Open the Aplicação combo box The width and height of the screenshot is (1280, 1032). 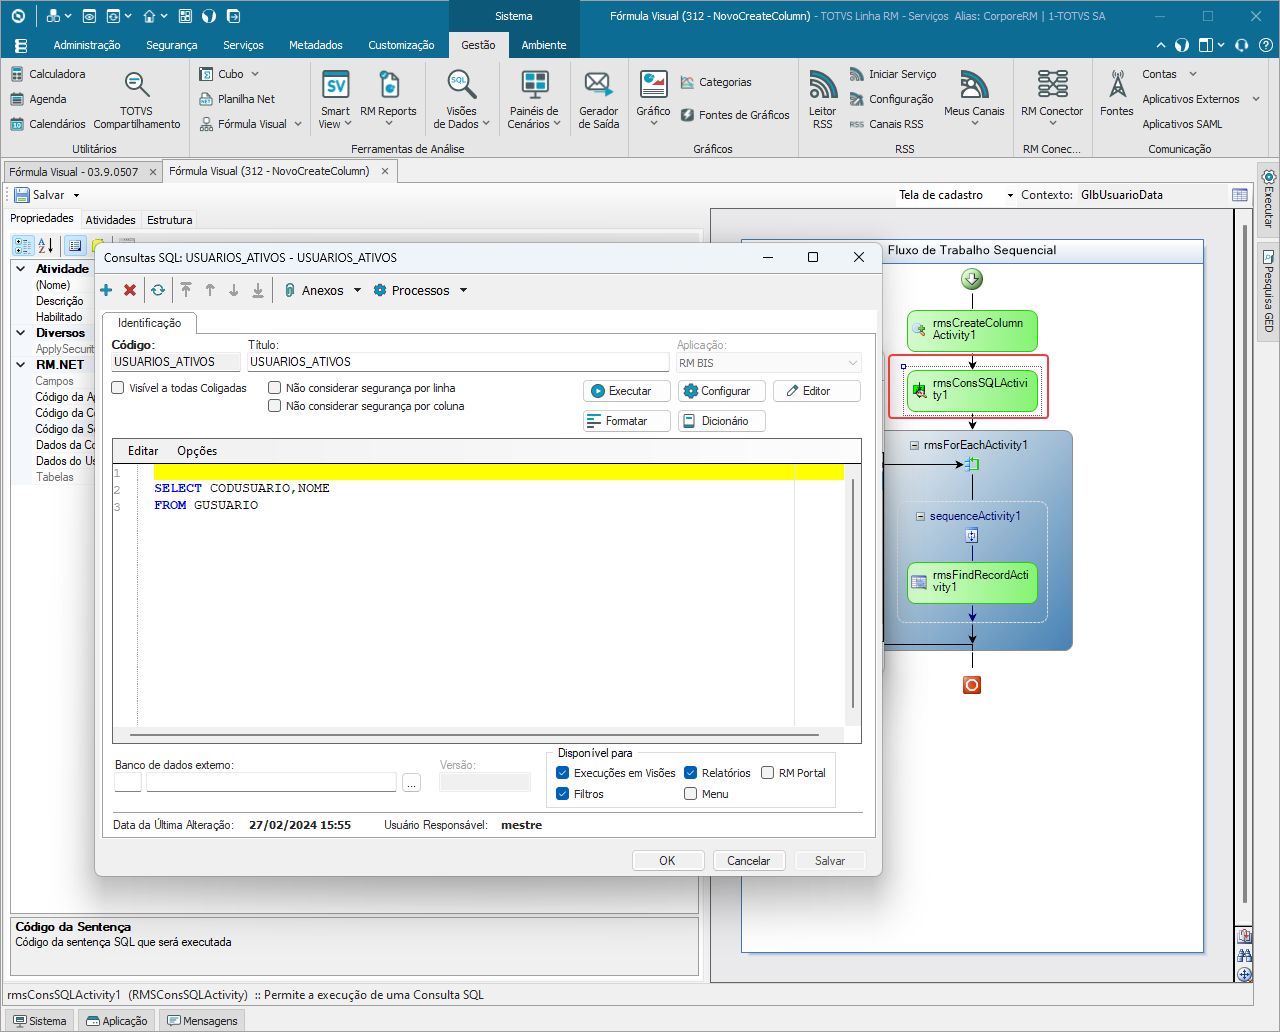coord(768,363)
